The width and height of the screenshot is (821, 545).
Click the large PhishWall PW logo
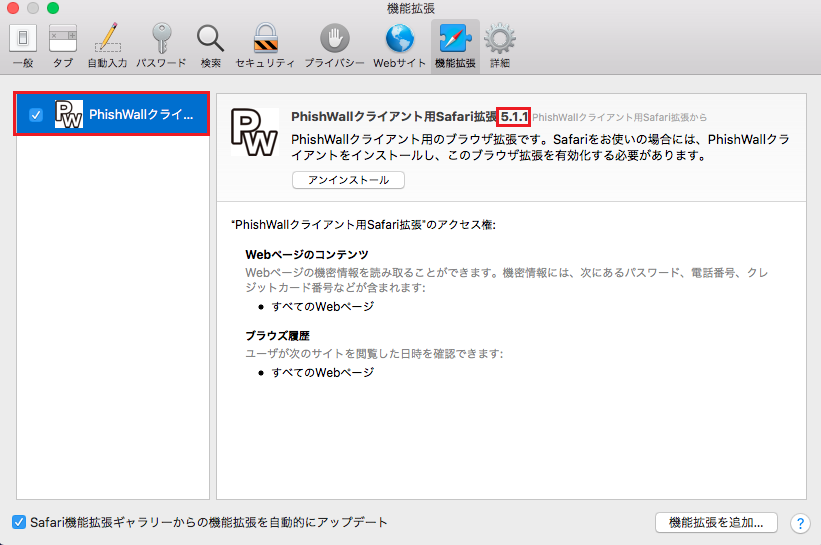pyautogui.click(x=254, y=132)
